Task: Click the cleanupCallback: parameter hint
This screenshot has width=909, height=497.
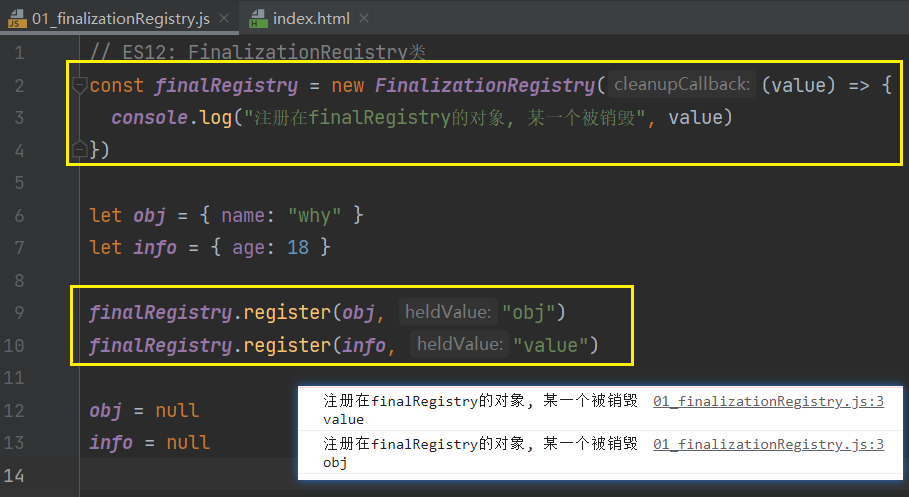Action: coord(682,85)
